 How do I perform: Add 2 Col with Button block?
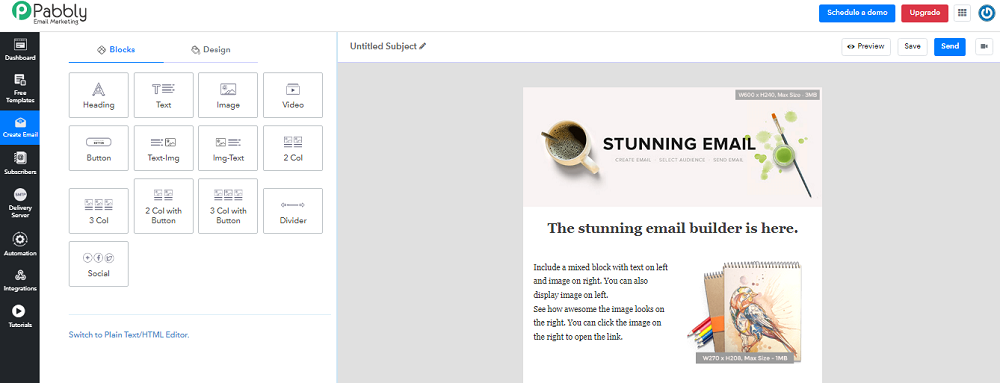pyautogui.click(x=164, y=206)
